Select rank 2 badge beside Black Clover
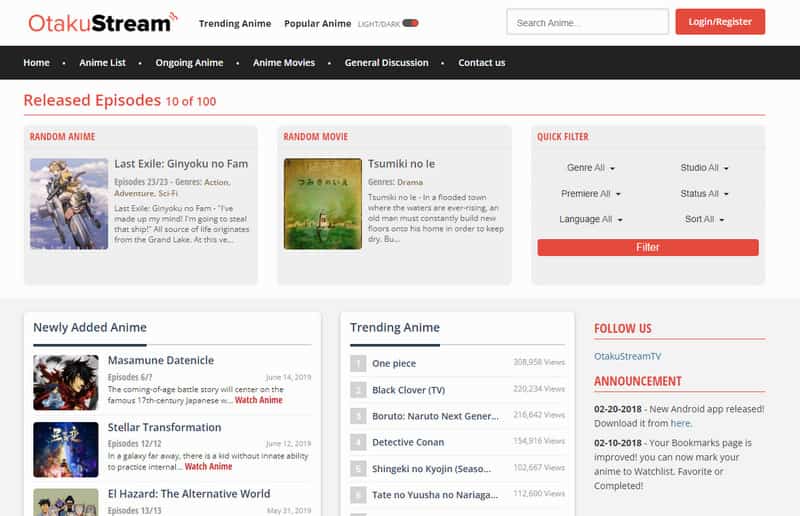This screenshot has width=800, height=516. (358, 390)
